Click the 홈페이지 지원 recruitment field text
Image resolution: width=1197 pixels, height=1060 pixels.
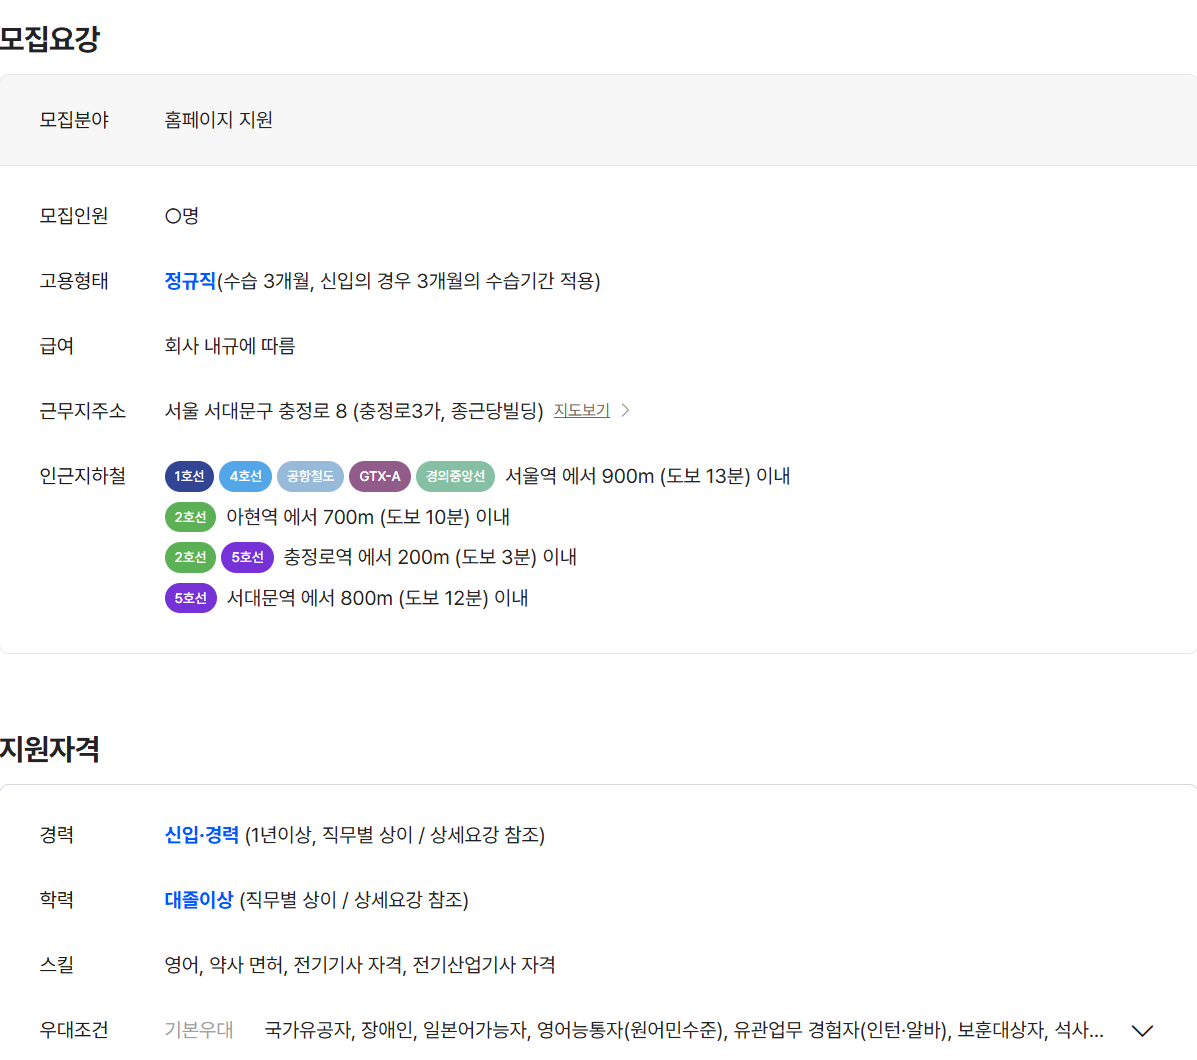click(218, 120)
